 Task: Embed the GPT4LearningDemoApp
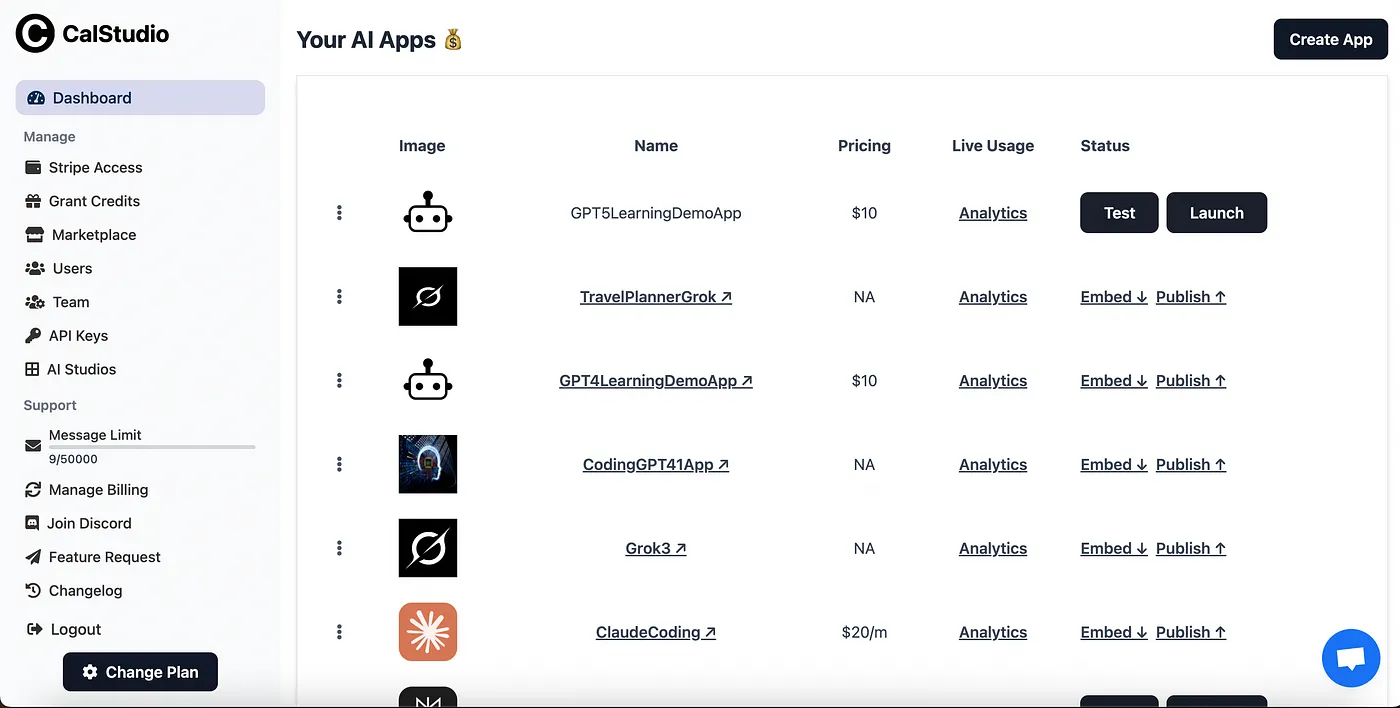1112,380
